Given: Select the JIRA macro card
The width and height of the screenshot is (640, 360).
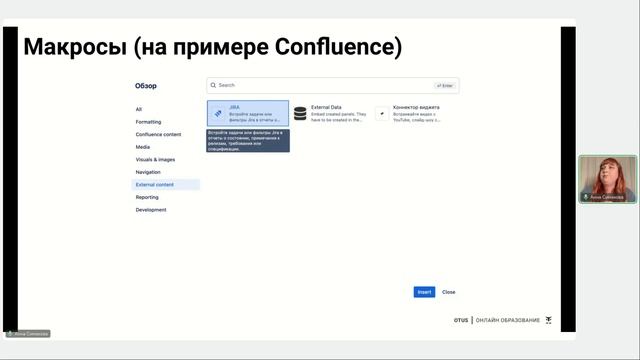Looking at the screenshot, I should coord(248,113).
